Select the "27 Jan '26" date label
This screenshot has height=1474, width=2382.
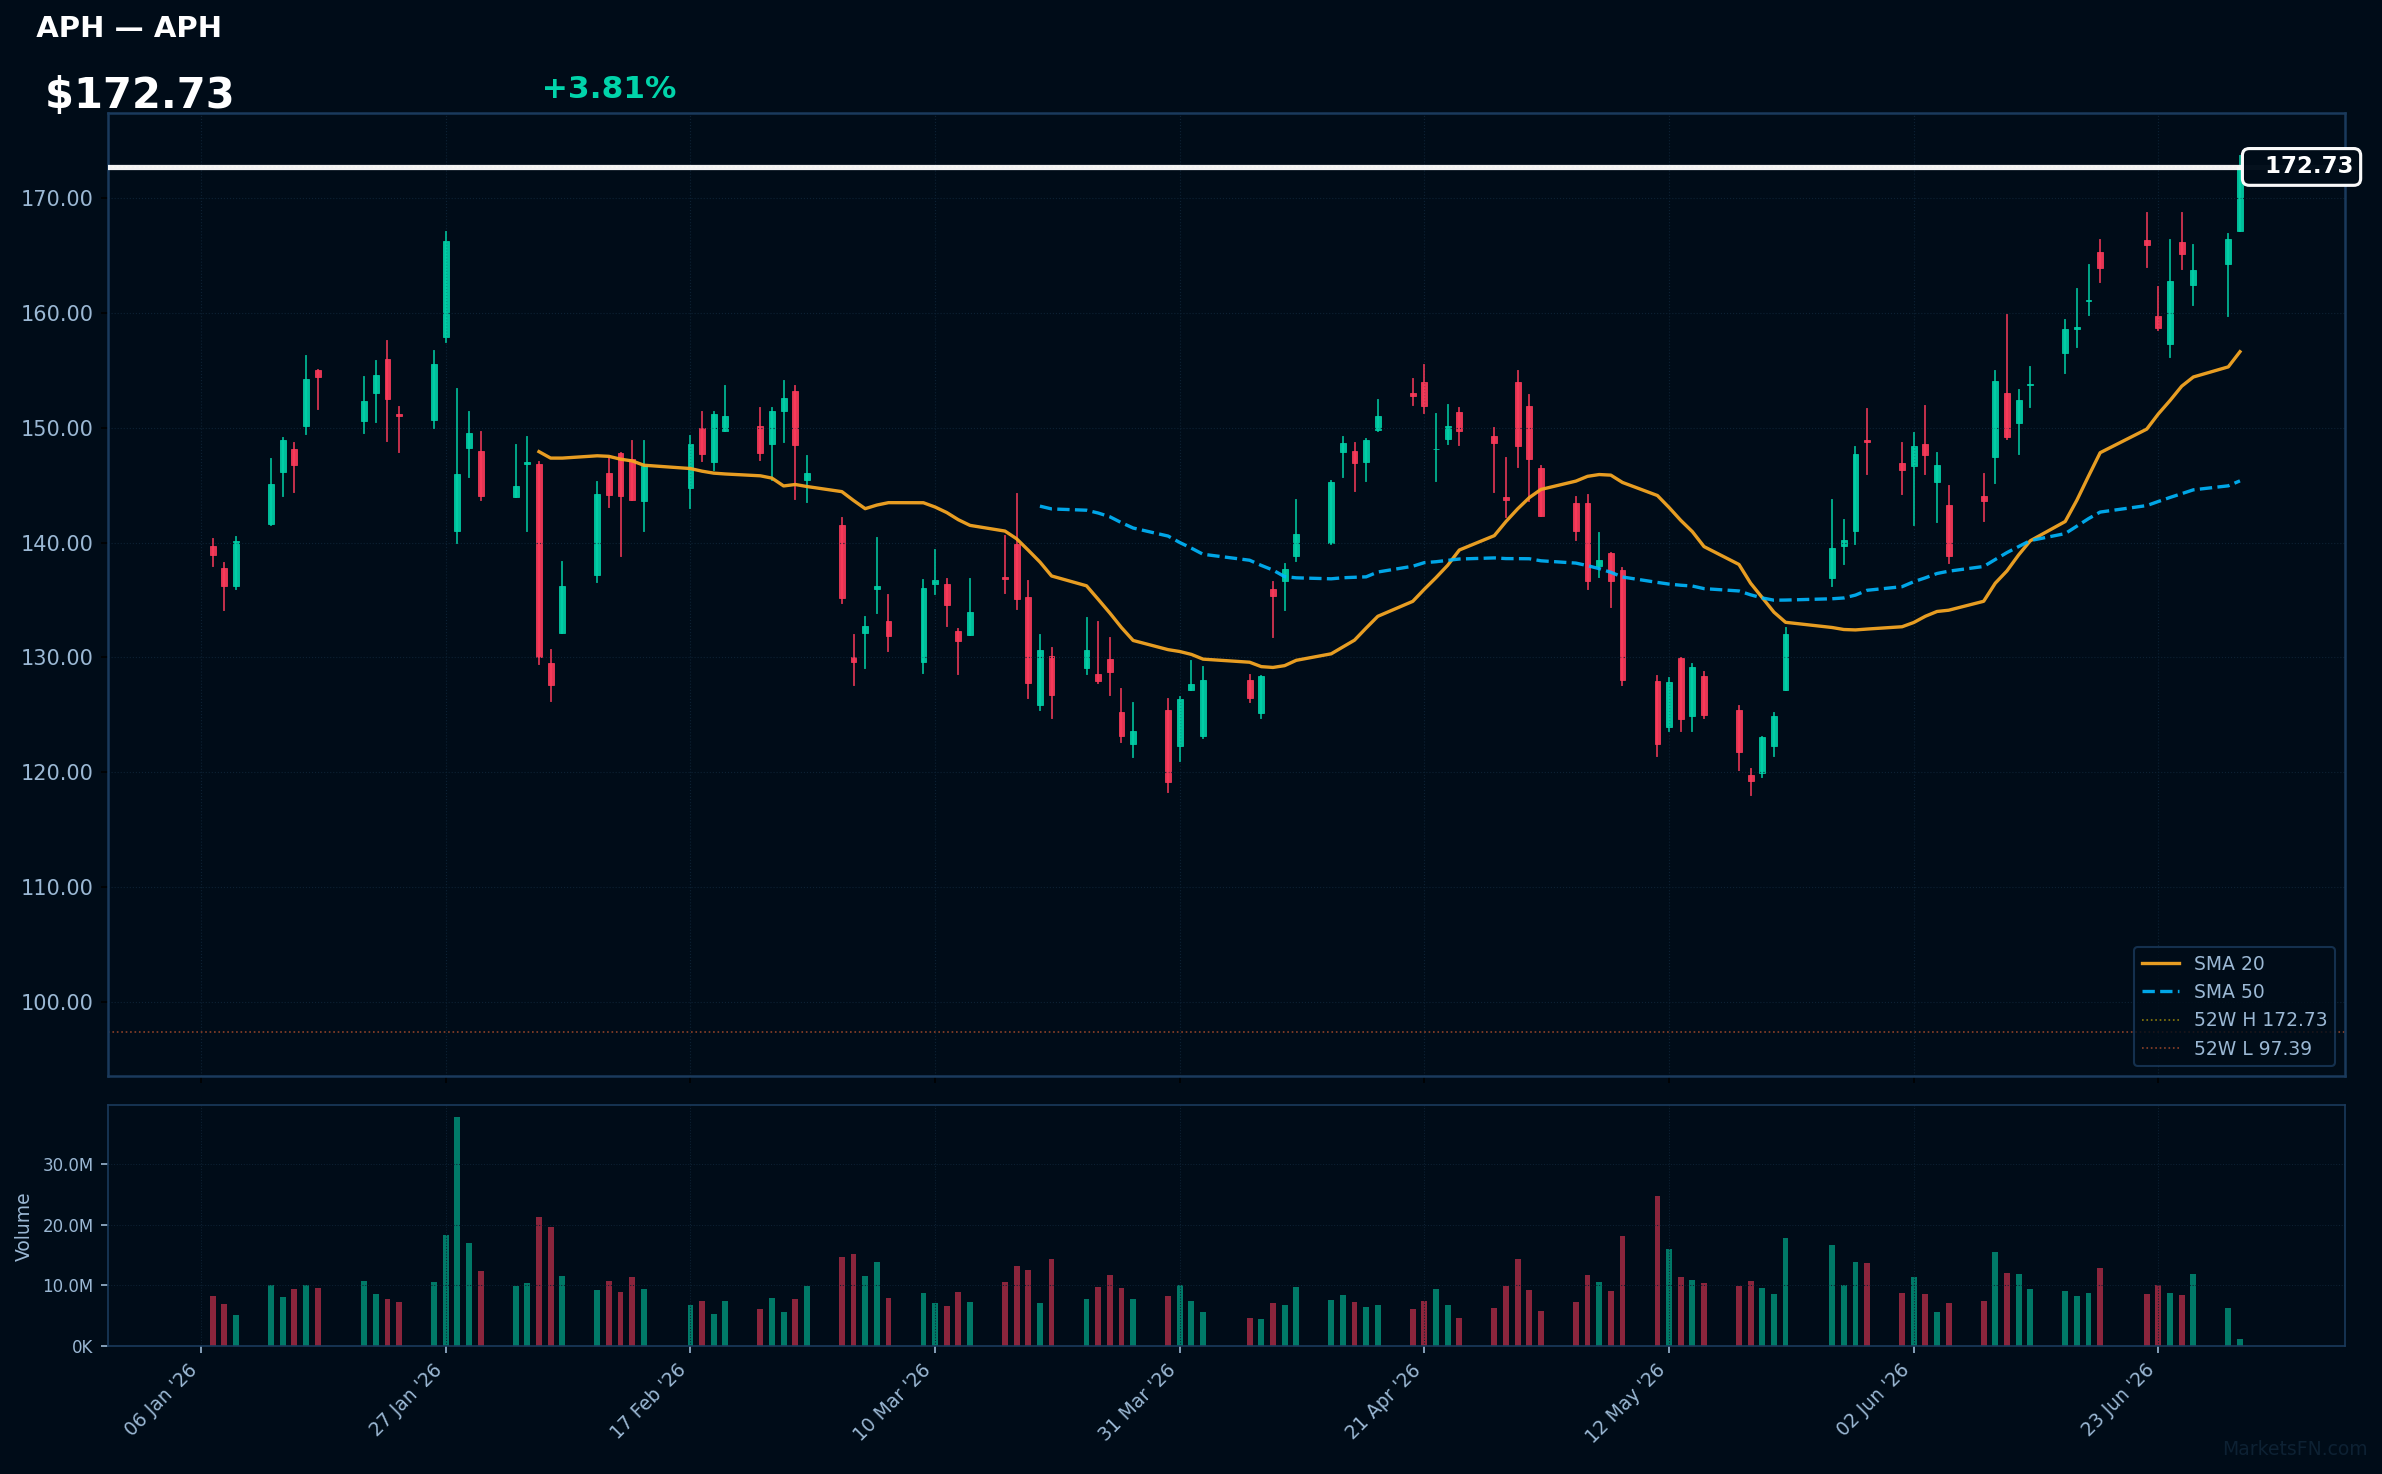click(406, 1399)
